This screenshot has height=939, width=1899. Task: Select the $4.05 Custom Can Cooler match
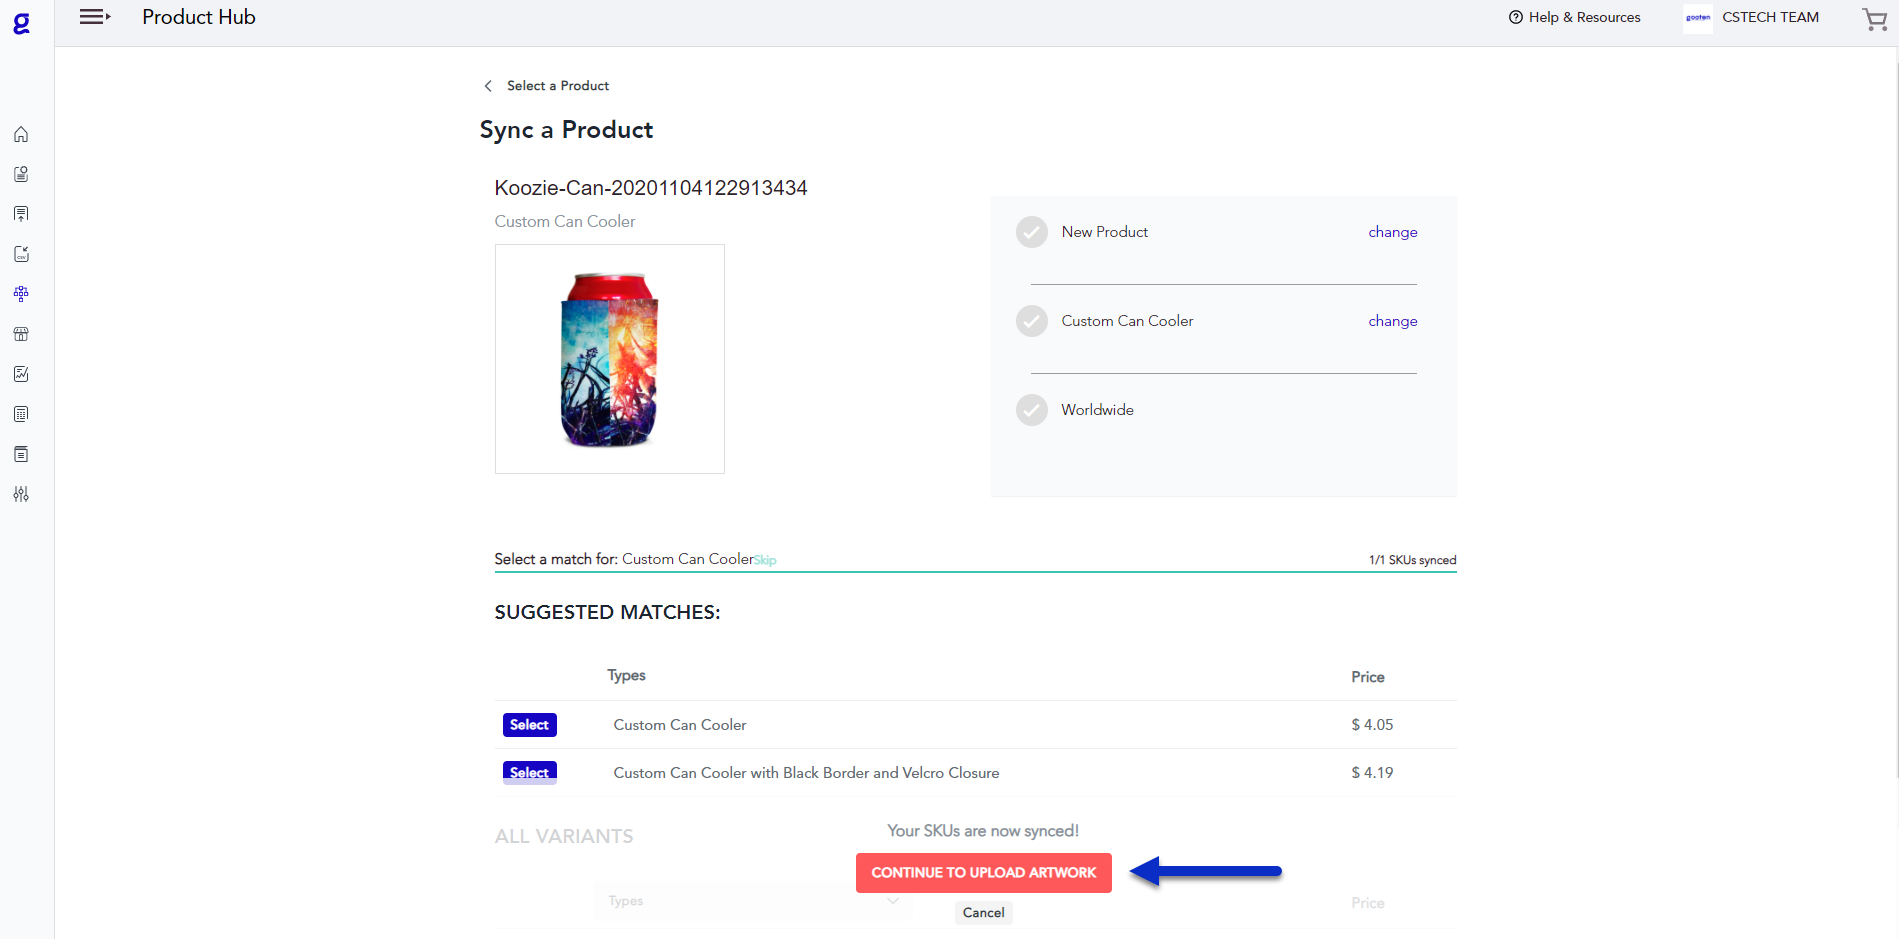[x=529, y=725]
